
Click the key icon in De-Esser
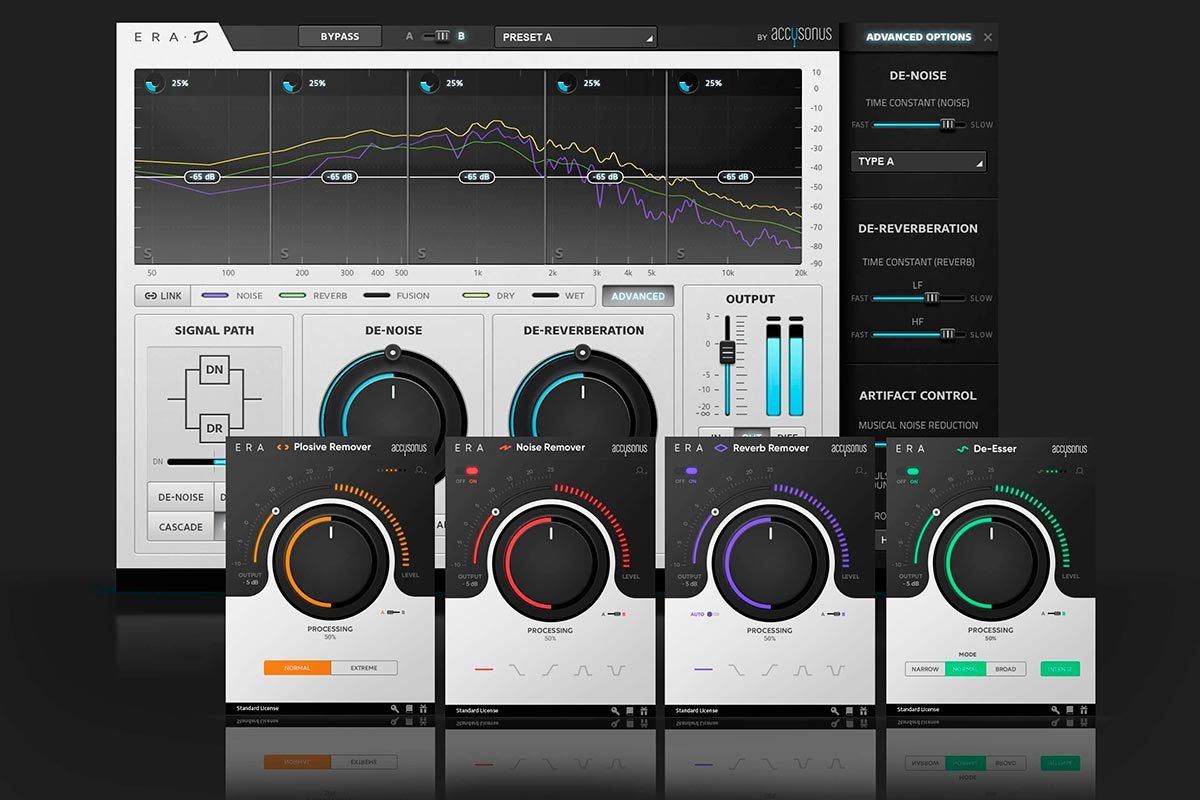(1056, 710)
